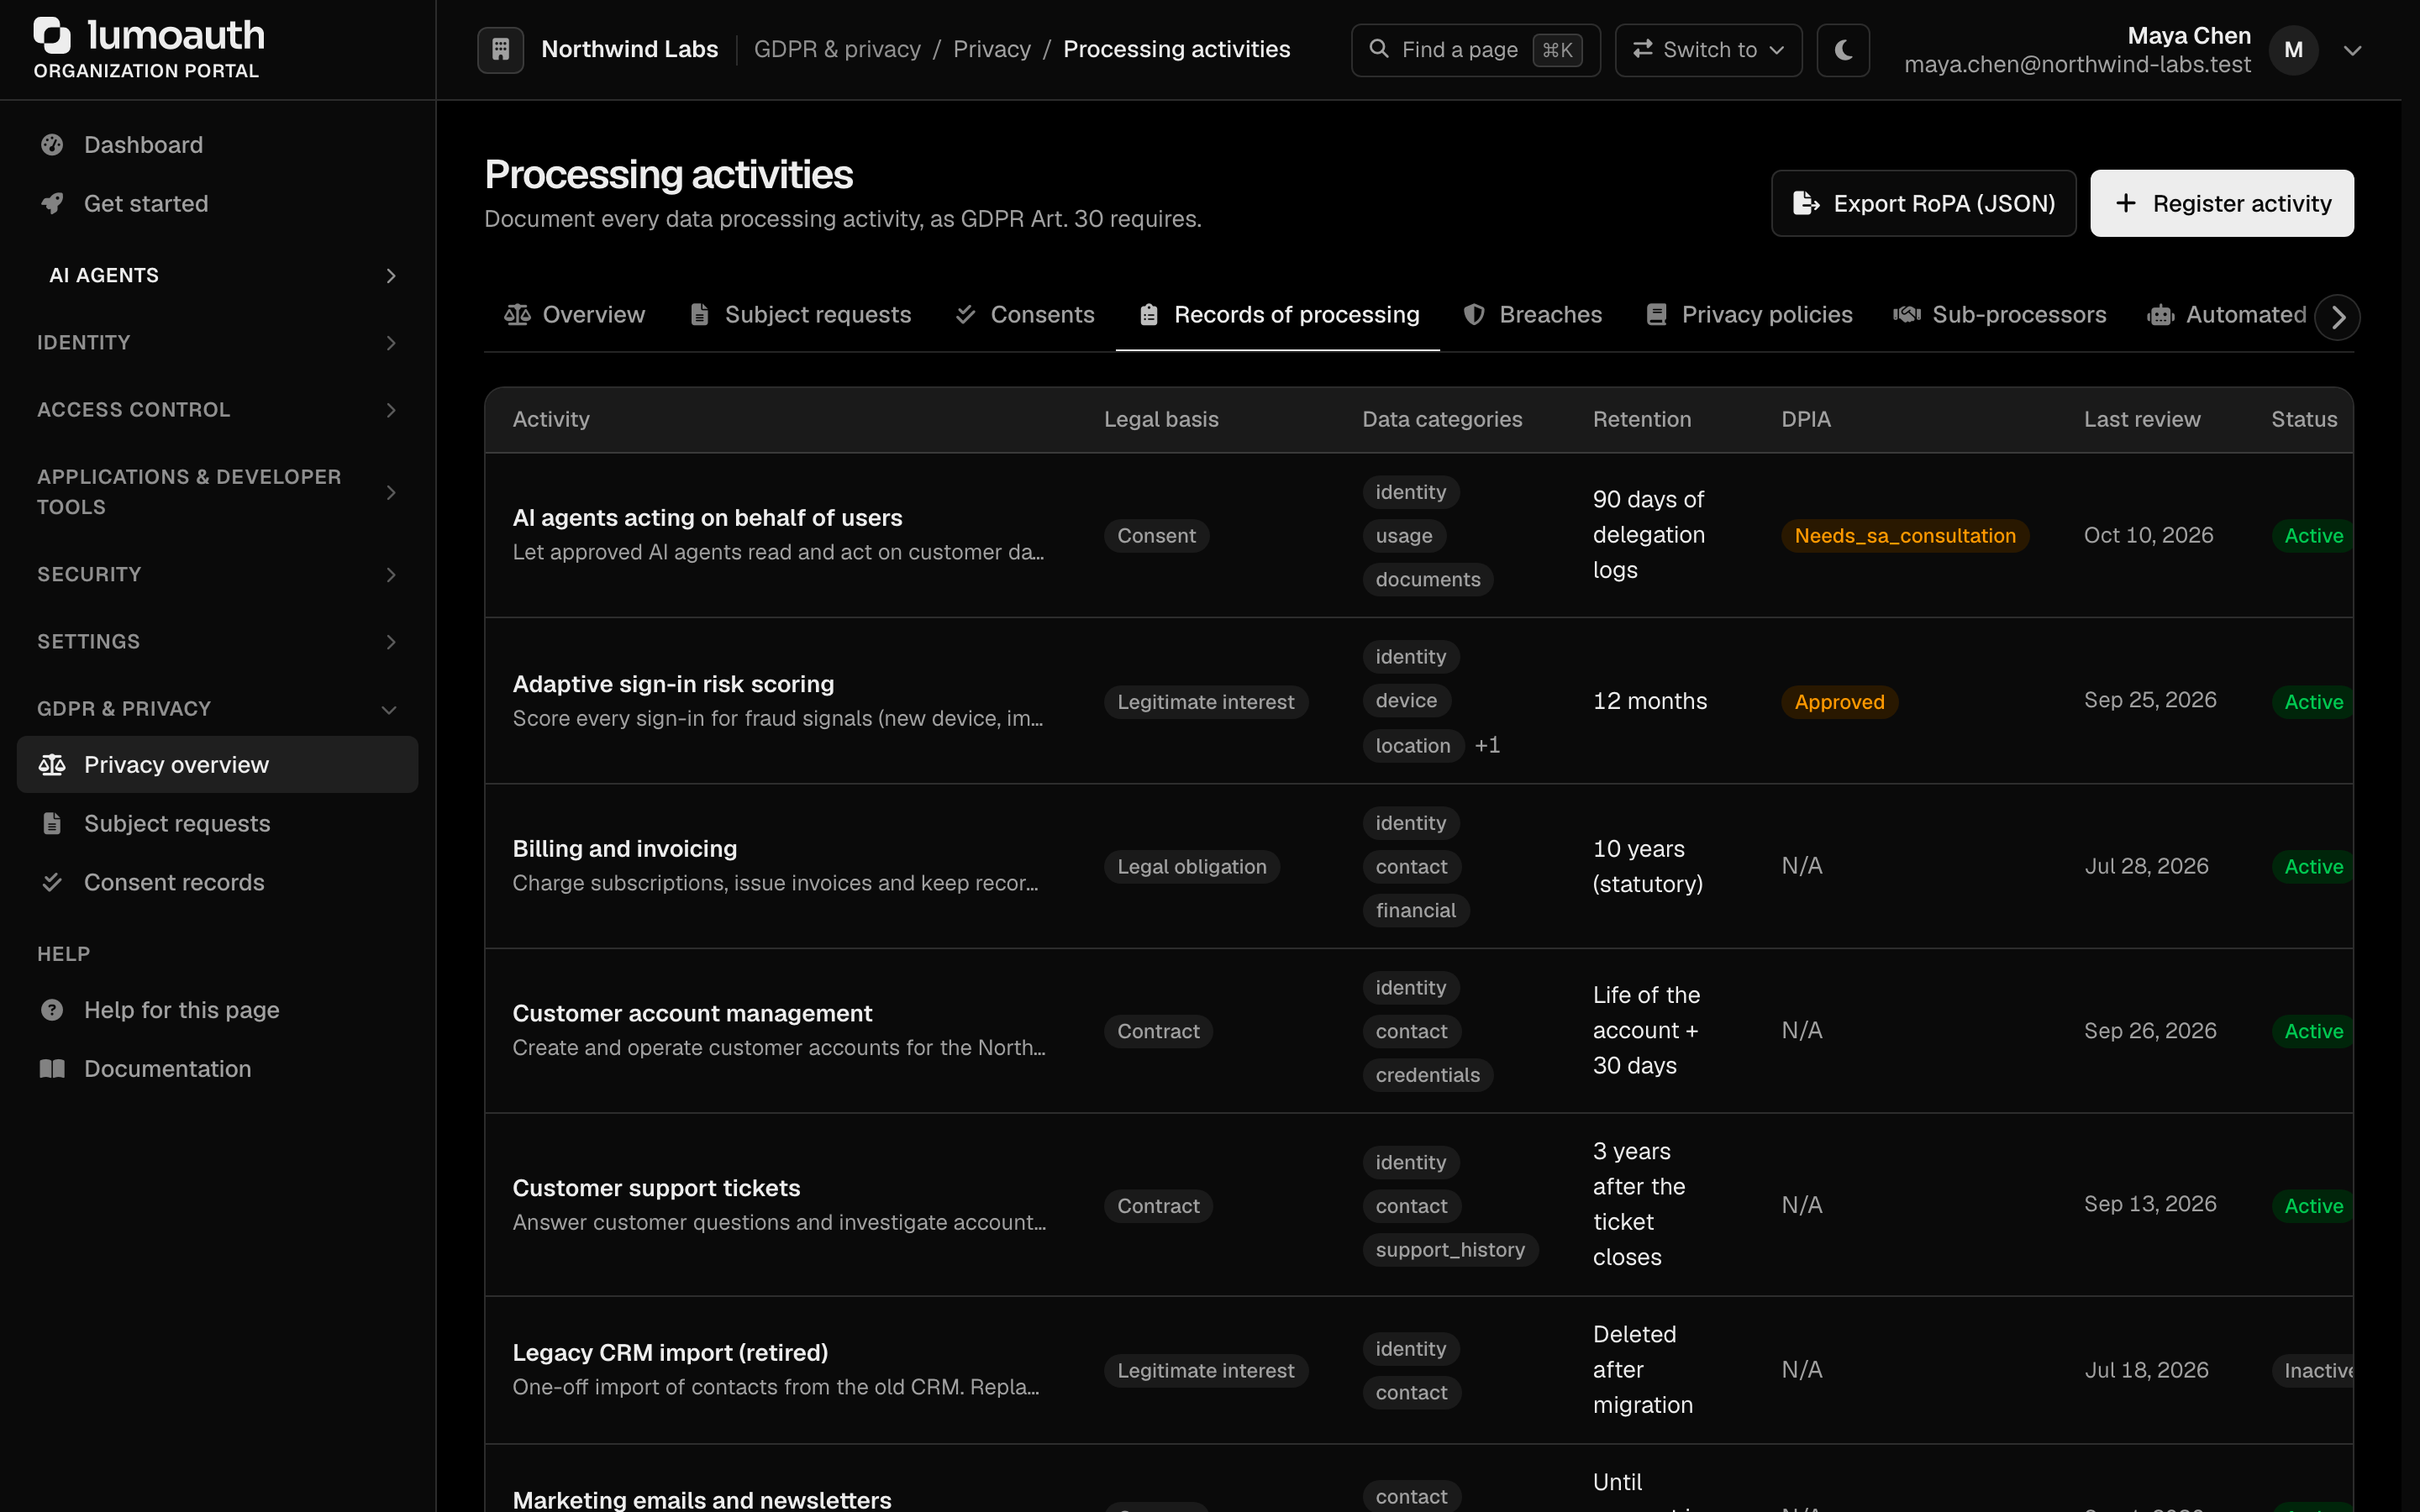Viewport: 2420px width, 1512px height.
Task: Click Maya Chen's M avatar
Action: click(2294, 50)
